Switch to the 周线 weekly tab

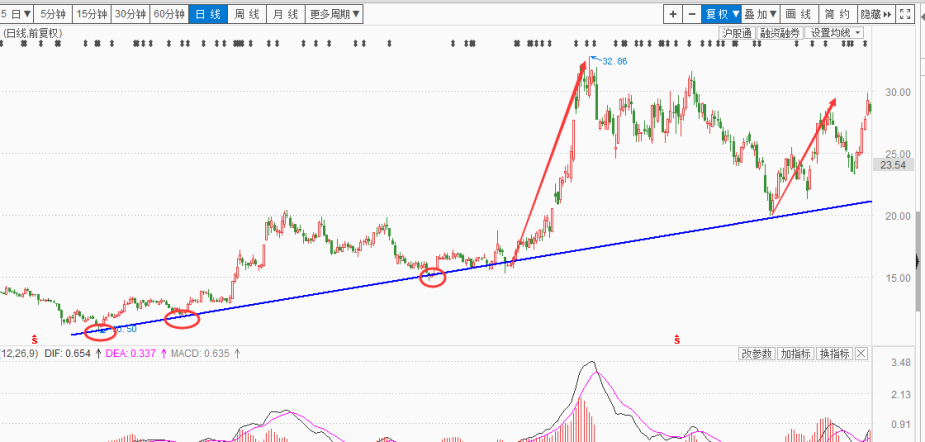(x=247, y=14)
